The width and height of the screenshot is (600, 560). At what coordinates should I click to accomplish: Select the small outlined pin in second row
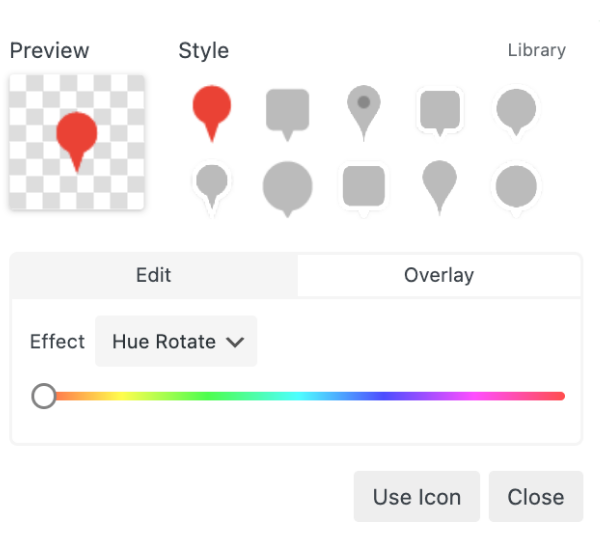[x=212, y=185]
